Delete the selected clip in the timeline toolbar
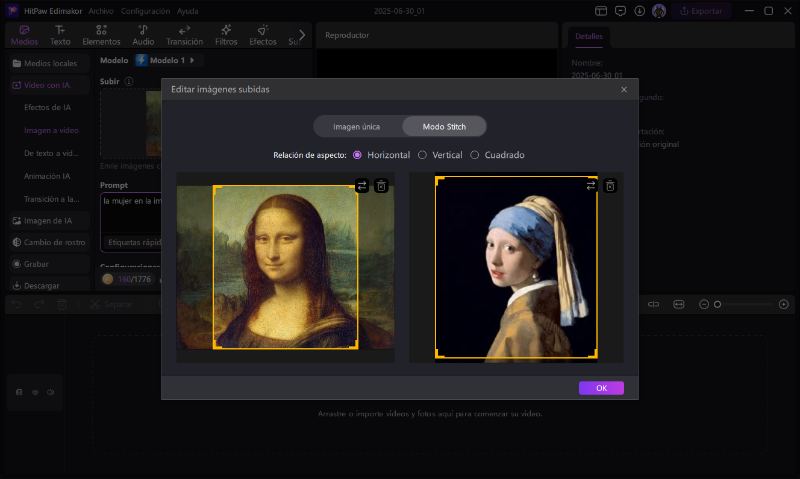 click(62, 305)
